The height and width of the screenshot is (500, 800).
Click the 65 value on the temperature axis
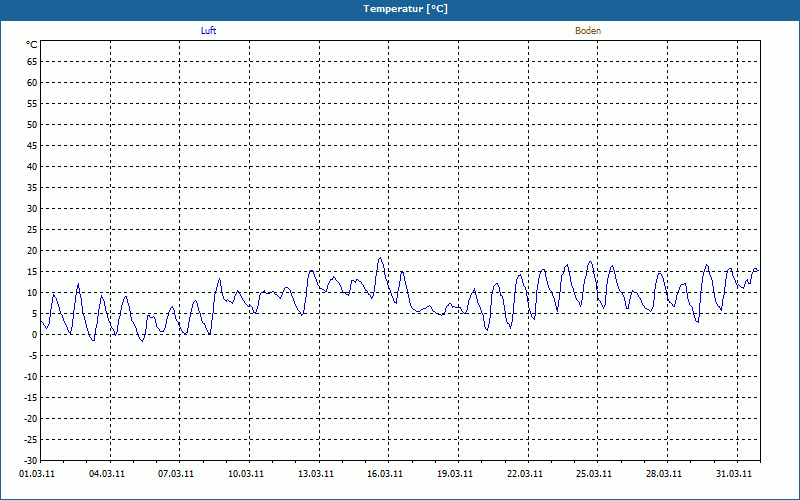32,62
